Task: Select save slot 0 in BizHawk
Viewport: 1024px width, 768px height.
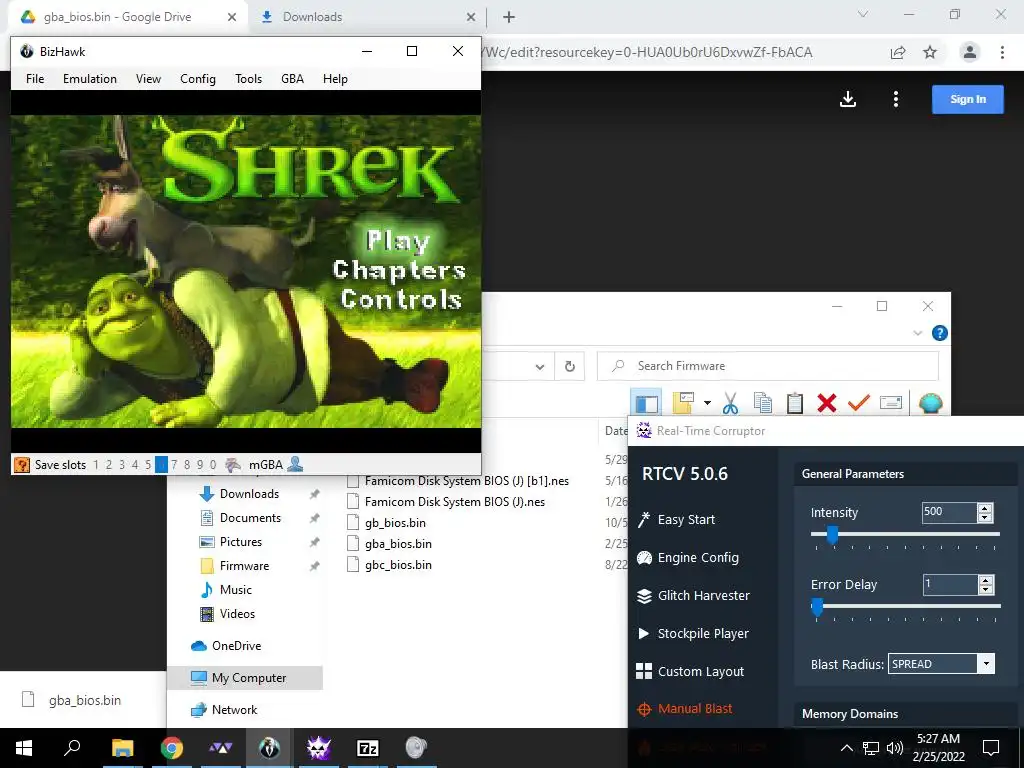Action: pyautogui.click(x=213, y=465)
